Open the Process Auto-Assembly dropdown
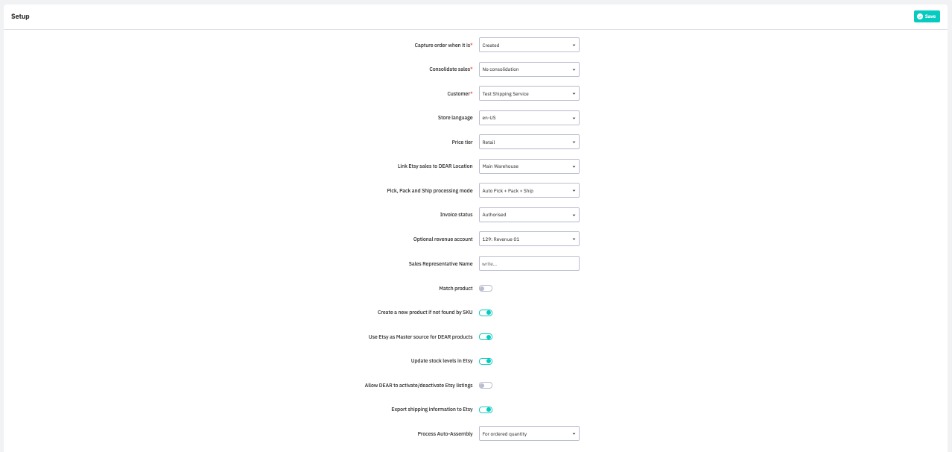Viewport: 952px width, 452px height. coord(529,434)
